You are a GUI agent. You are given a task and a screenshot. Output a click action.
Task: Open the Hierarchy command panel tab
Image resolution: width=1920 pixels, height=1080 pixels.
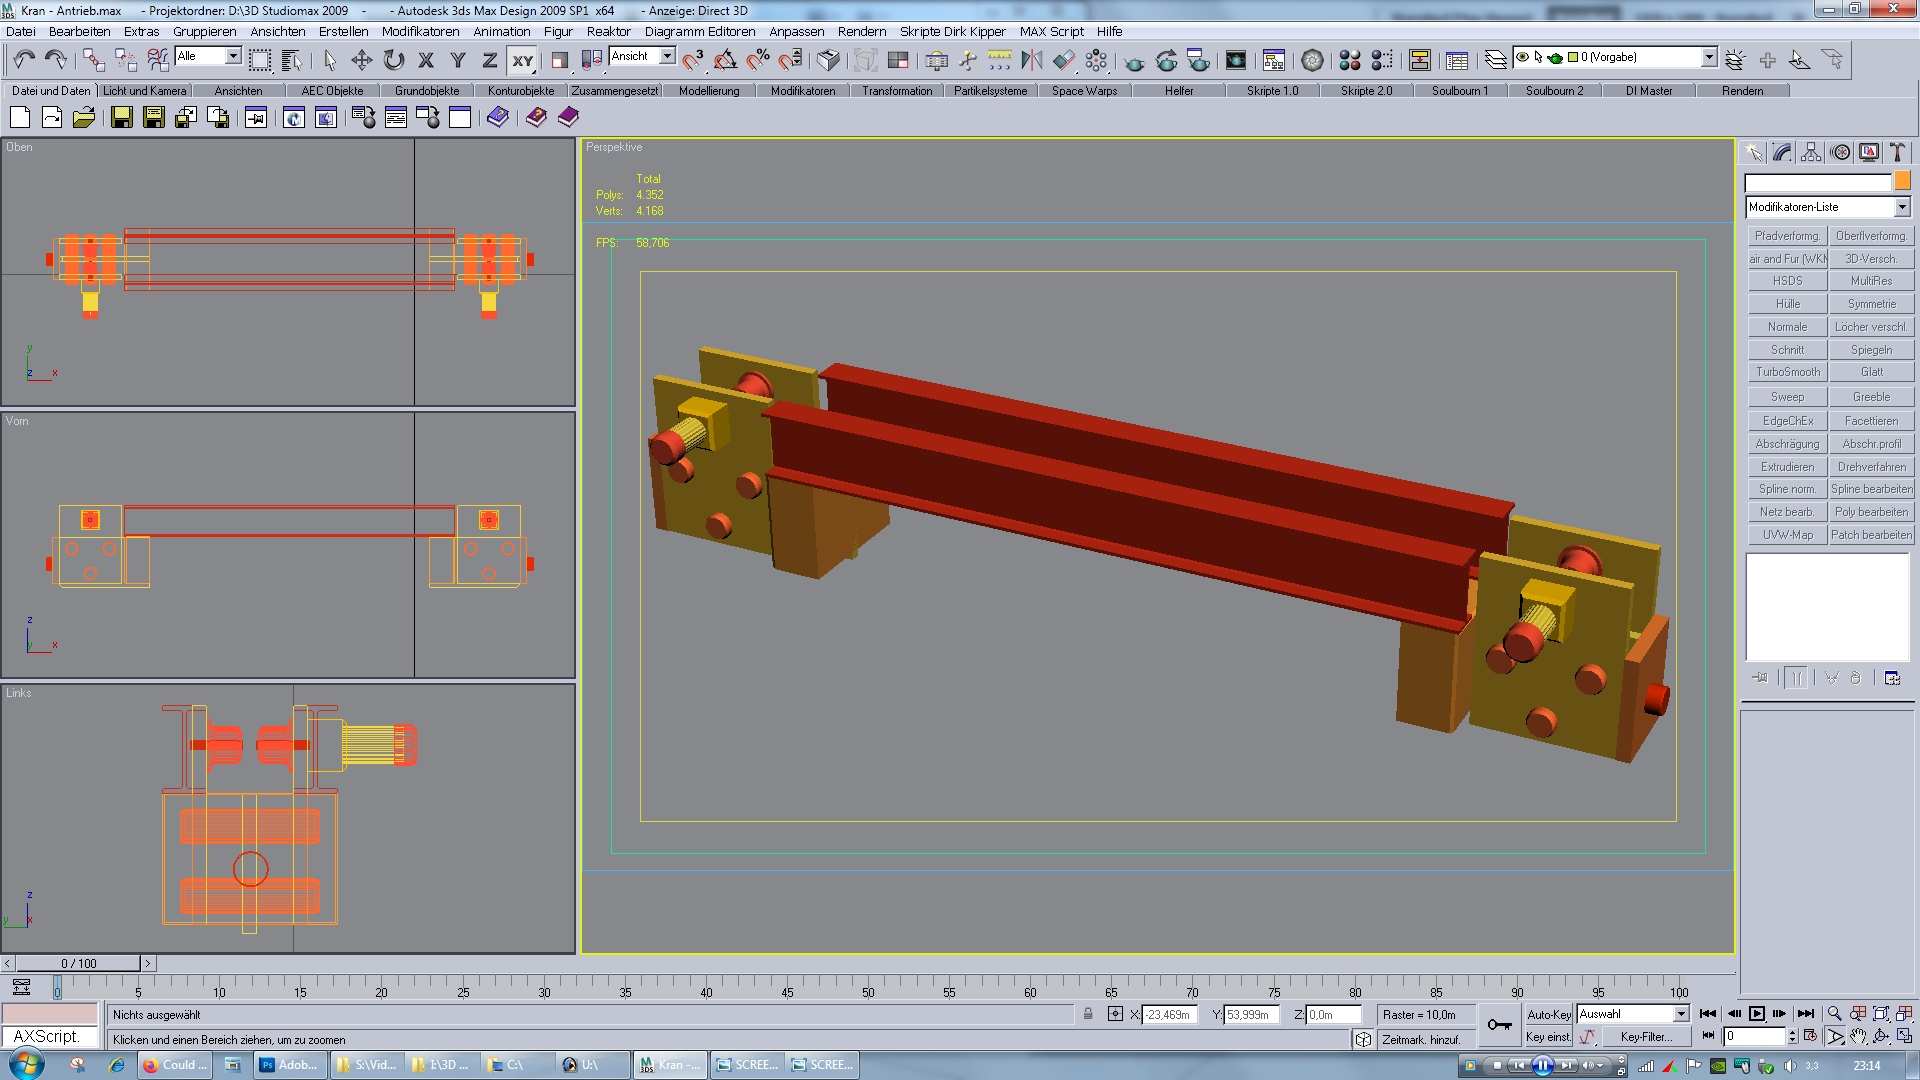tap(1811, 153)
